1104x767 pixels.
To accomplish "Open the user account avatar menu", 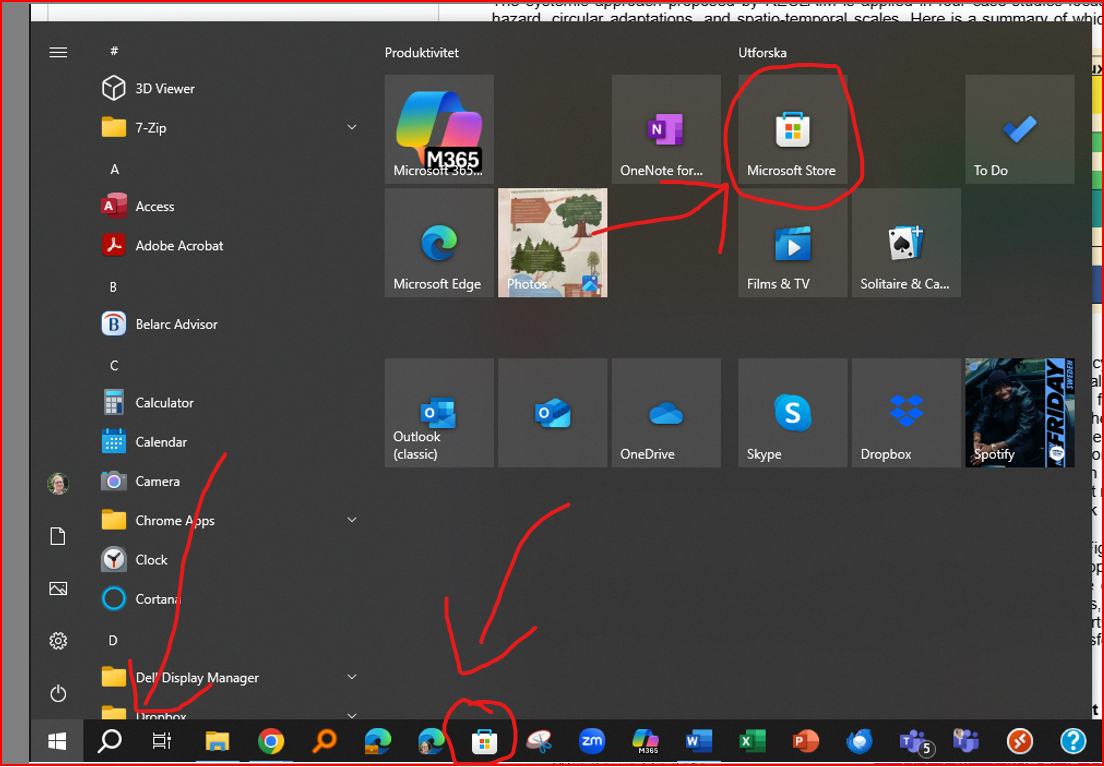I will (x=58, y=484).
